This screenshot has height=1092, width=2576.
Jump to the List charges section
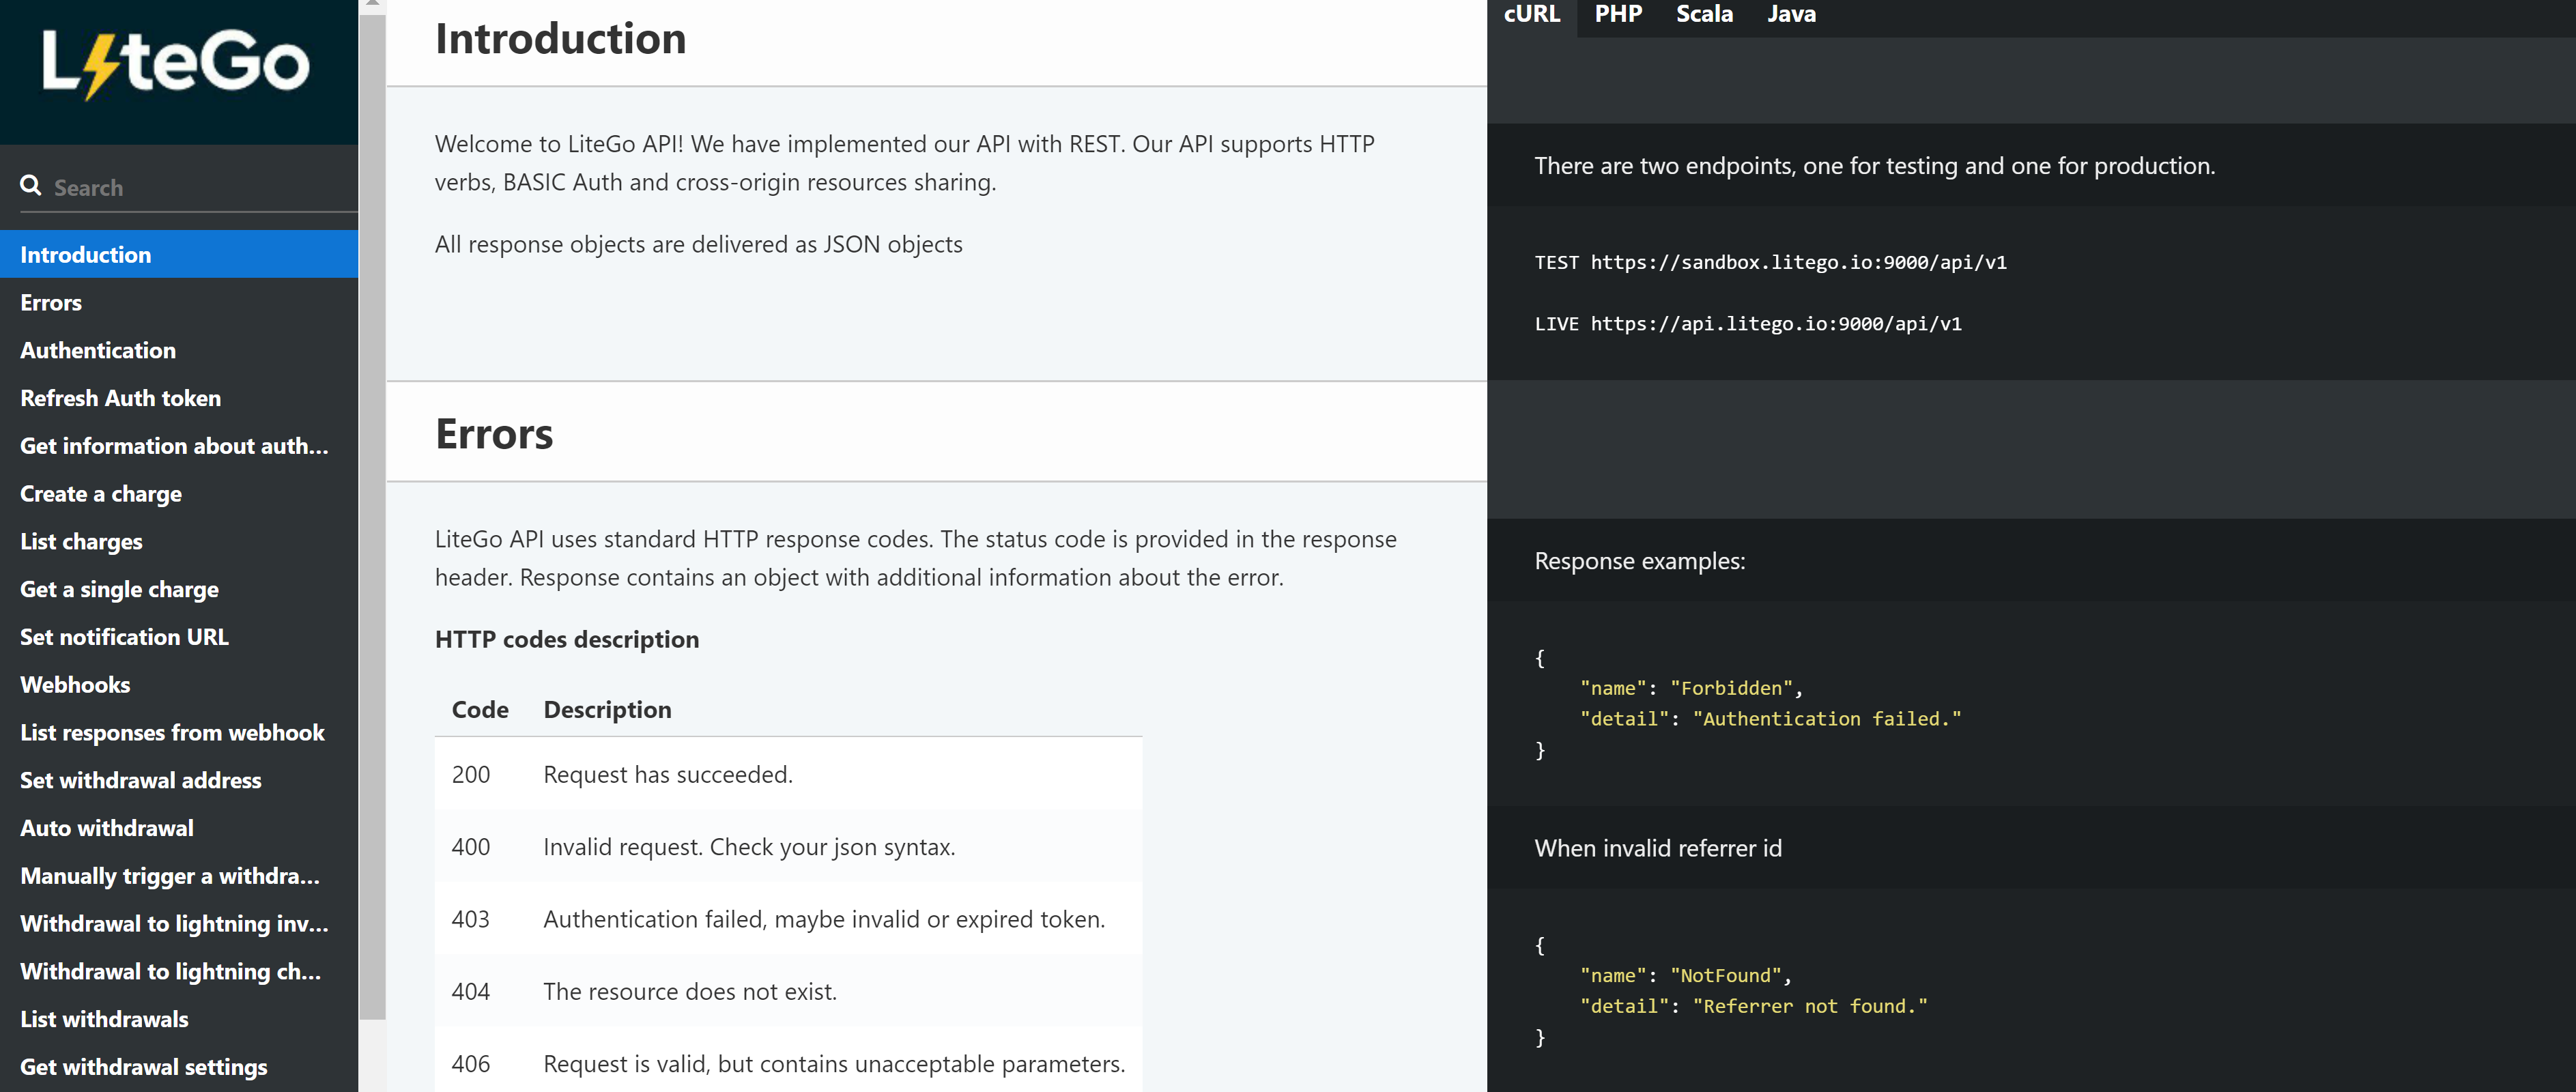(x=81, y=542)
